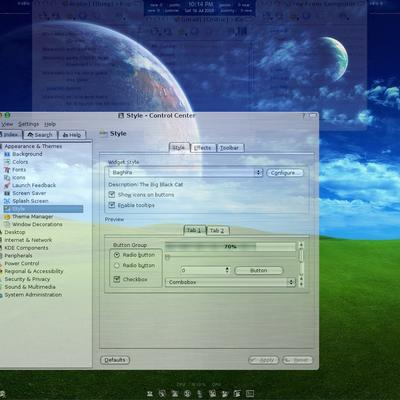
Task: Click the preview area vertical scrollbar
Action: point(301,264)
